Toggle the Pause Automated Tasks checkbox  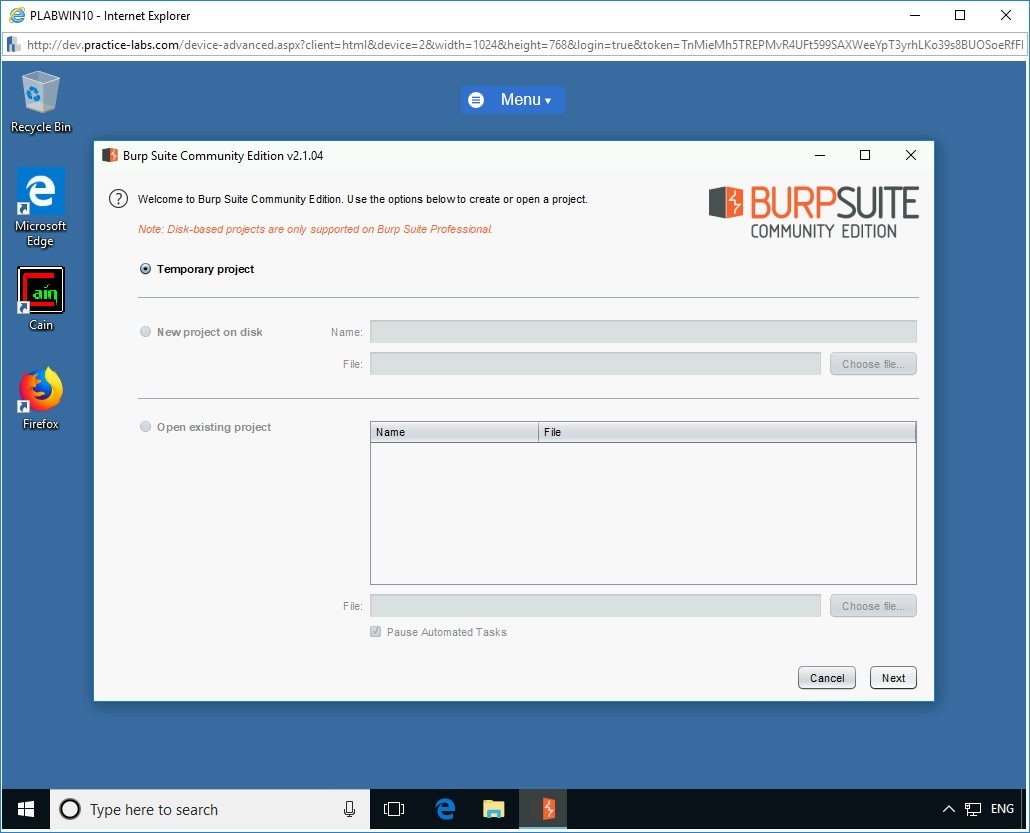(x=375, y=631)
